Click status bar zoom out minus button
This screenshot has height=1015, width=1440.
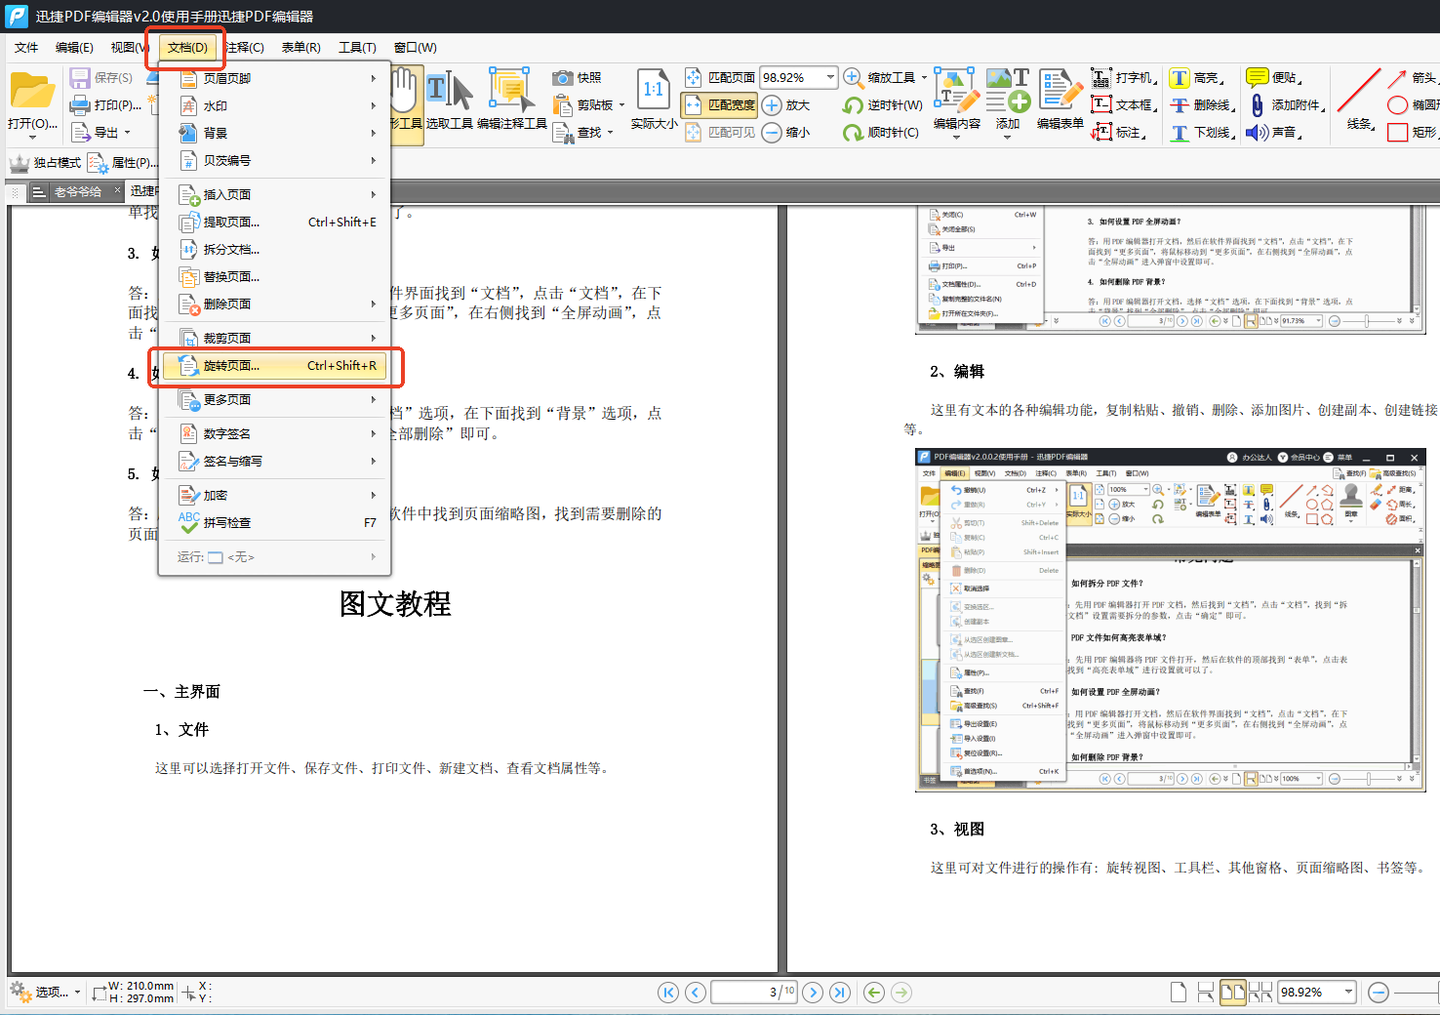[x=1378, y=992]
